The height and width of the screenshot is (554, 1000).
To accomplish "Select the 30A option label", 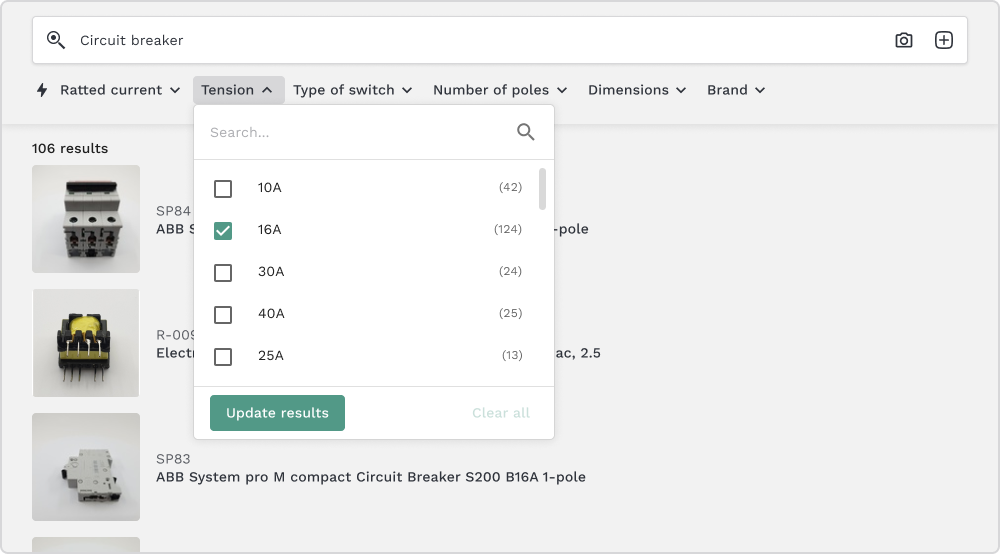I will click(271, 272).
